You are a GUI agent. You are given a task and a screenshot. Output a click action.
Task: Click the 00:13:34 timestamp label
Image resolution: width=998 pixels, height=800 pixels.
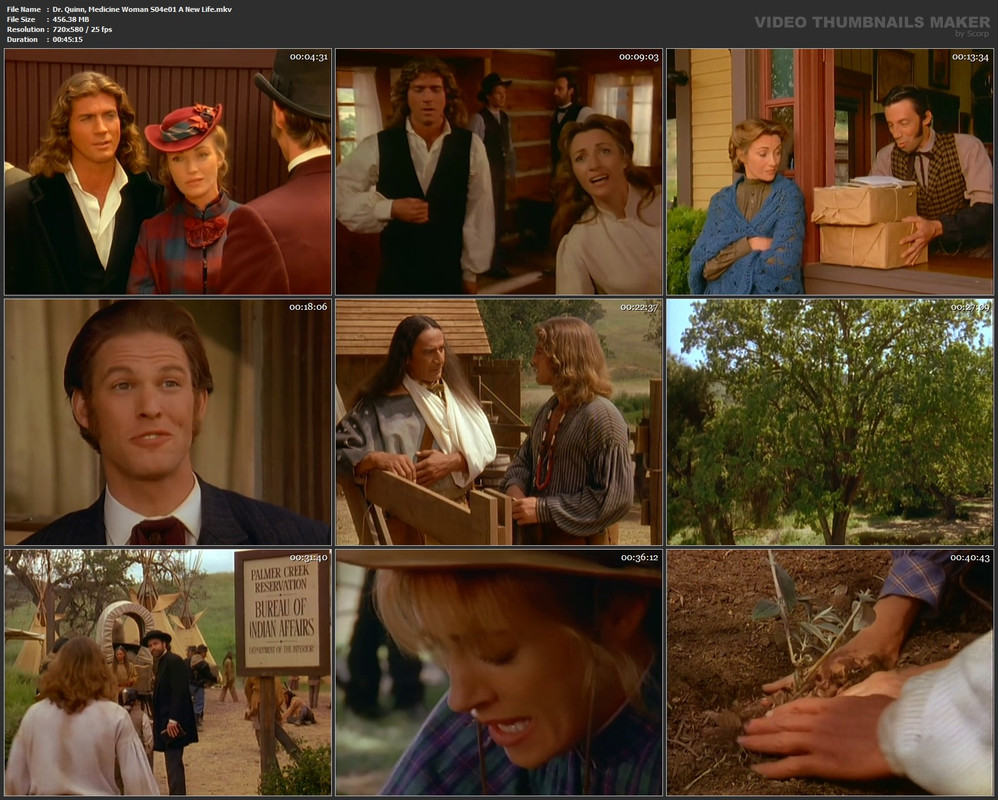[971, 57]
